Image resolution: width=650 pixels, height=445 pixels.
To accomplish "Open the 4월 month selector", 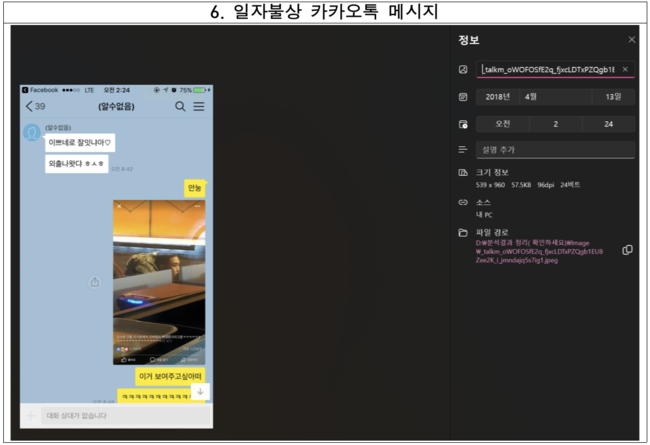I will click(x=530, y=97).
